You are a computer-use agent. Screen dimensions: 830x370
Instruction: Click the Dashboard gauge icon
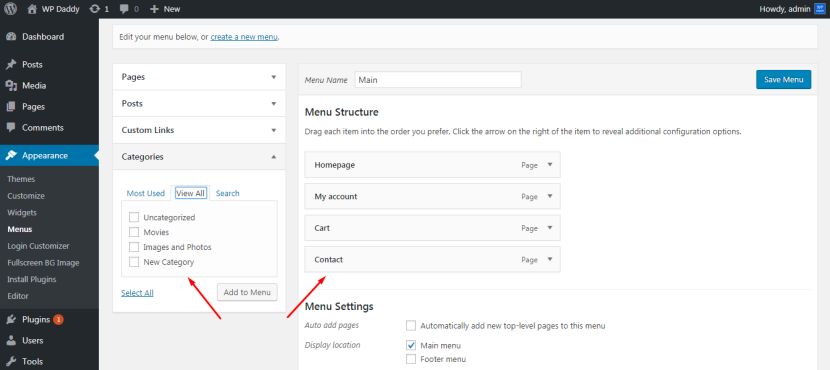[x=11, y=37]
